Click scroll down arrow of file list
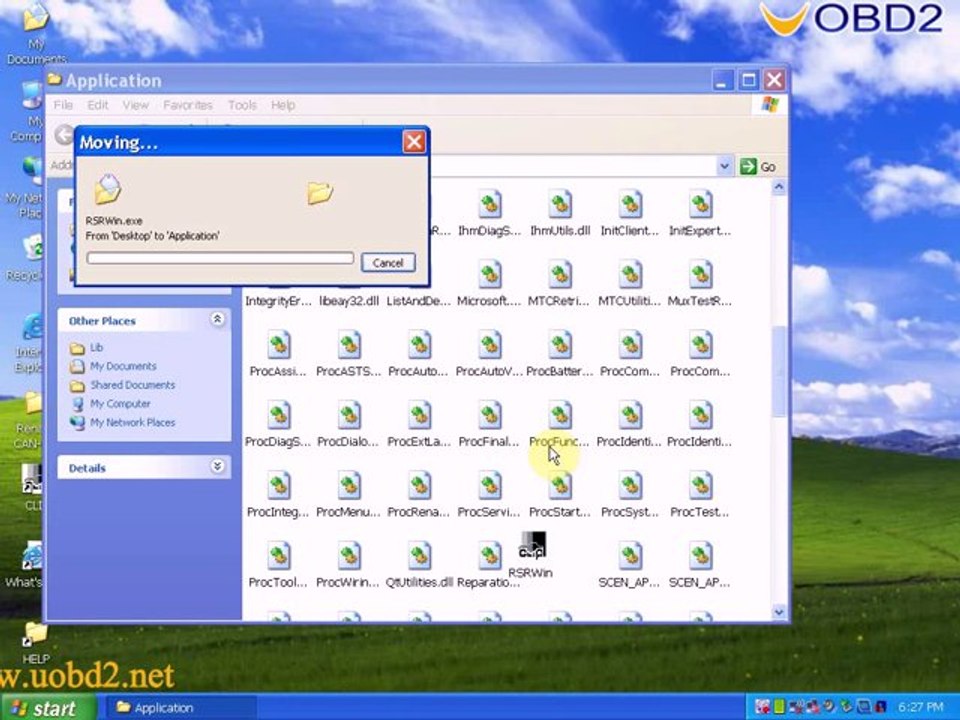Screen dimensions: 960x720 779,612
